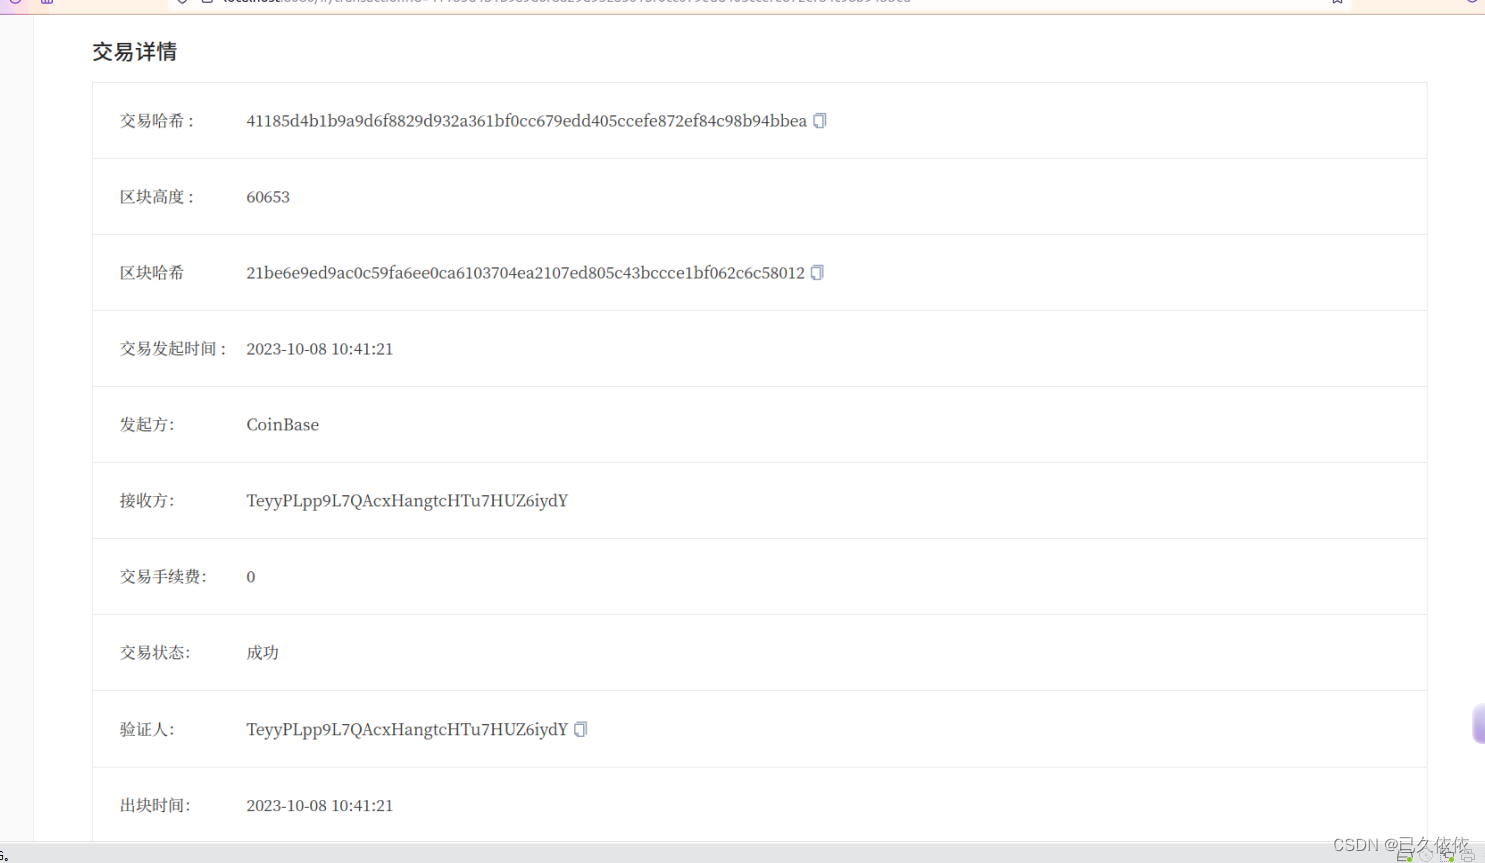1485x863 pixels.
Task: Click the 验证人 label
Action: [147, 730]
